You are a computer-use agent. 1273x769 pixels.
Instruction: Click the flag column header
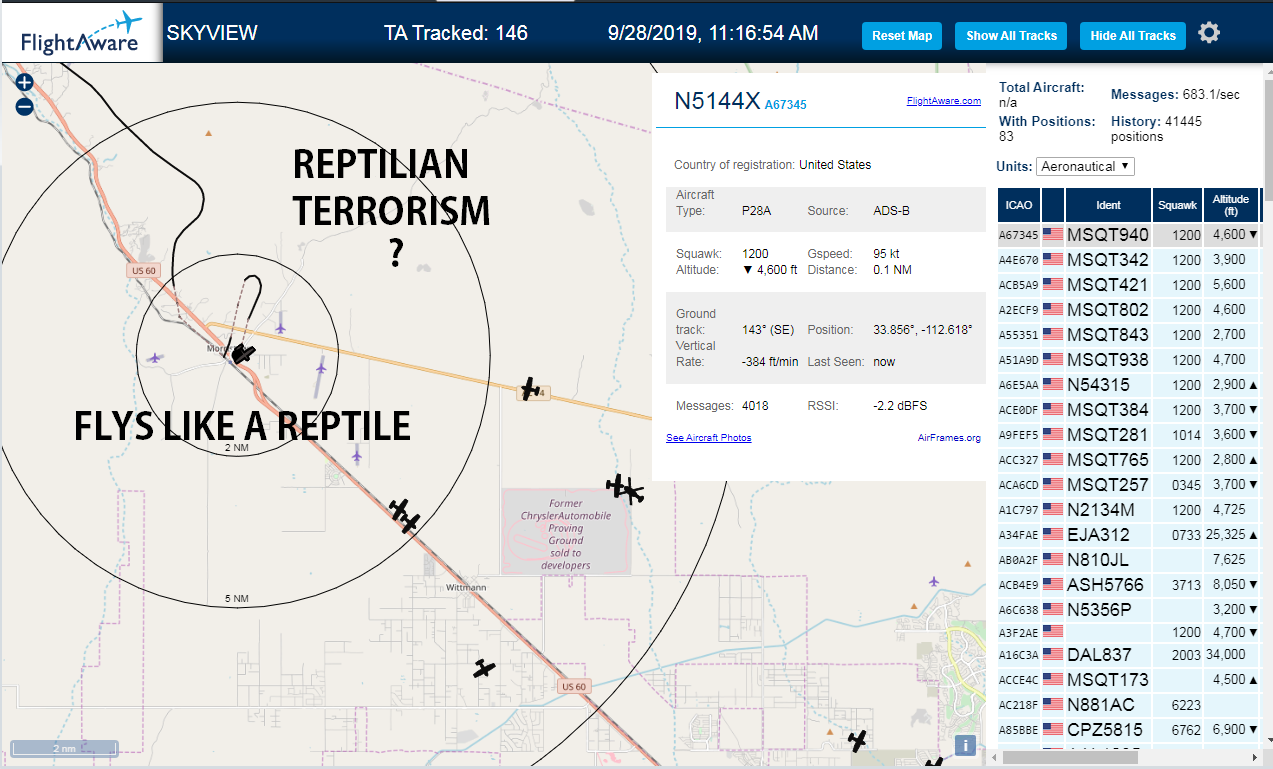tap(1053, 205)
